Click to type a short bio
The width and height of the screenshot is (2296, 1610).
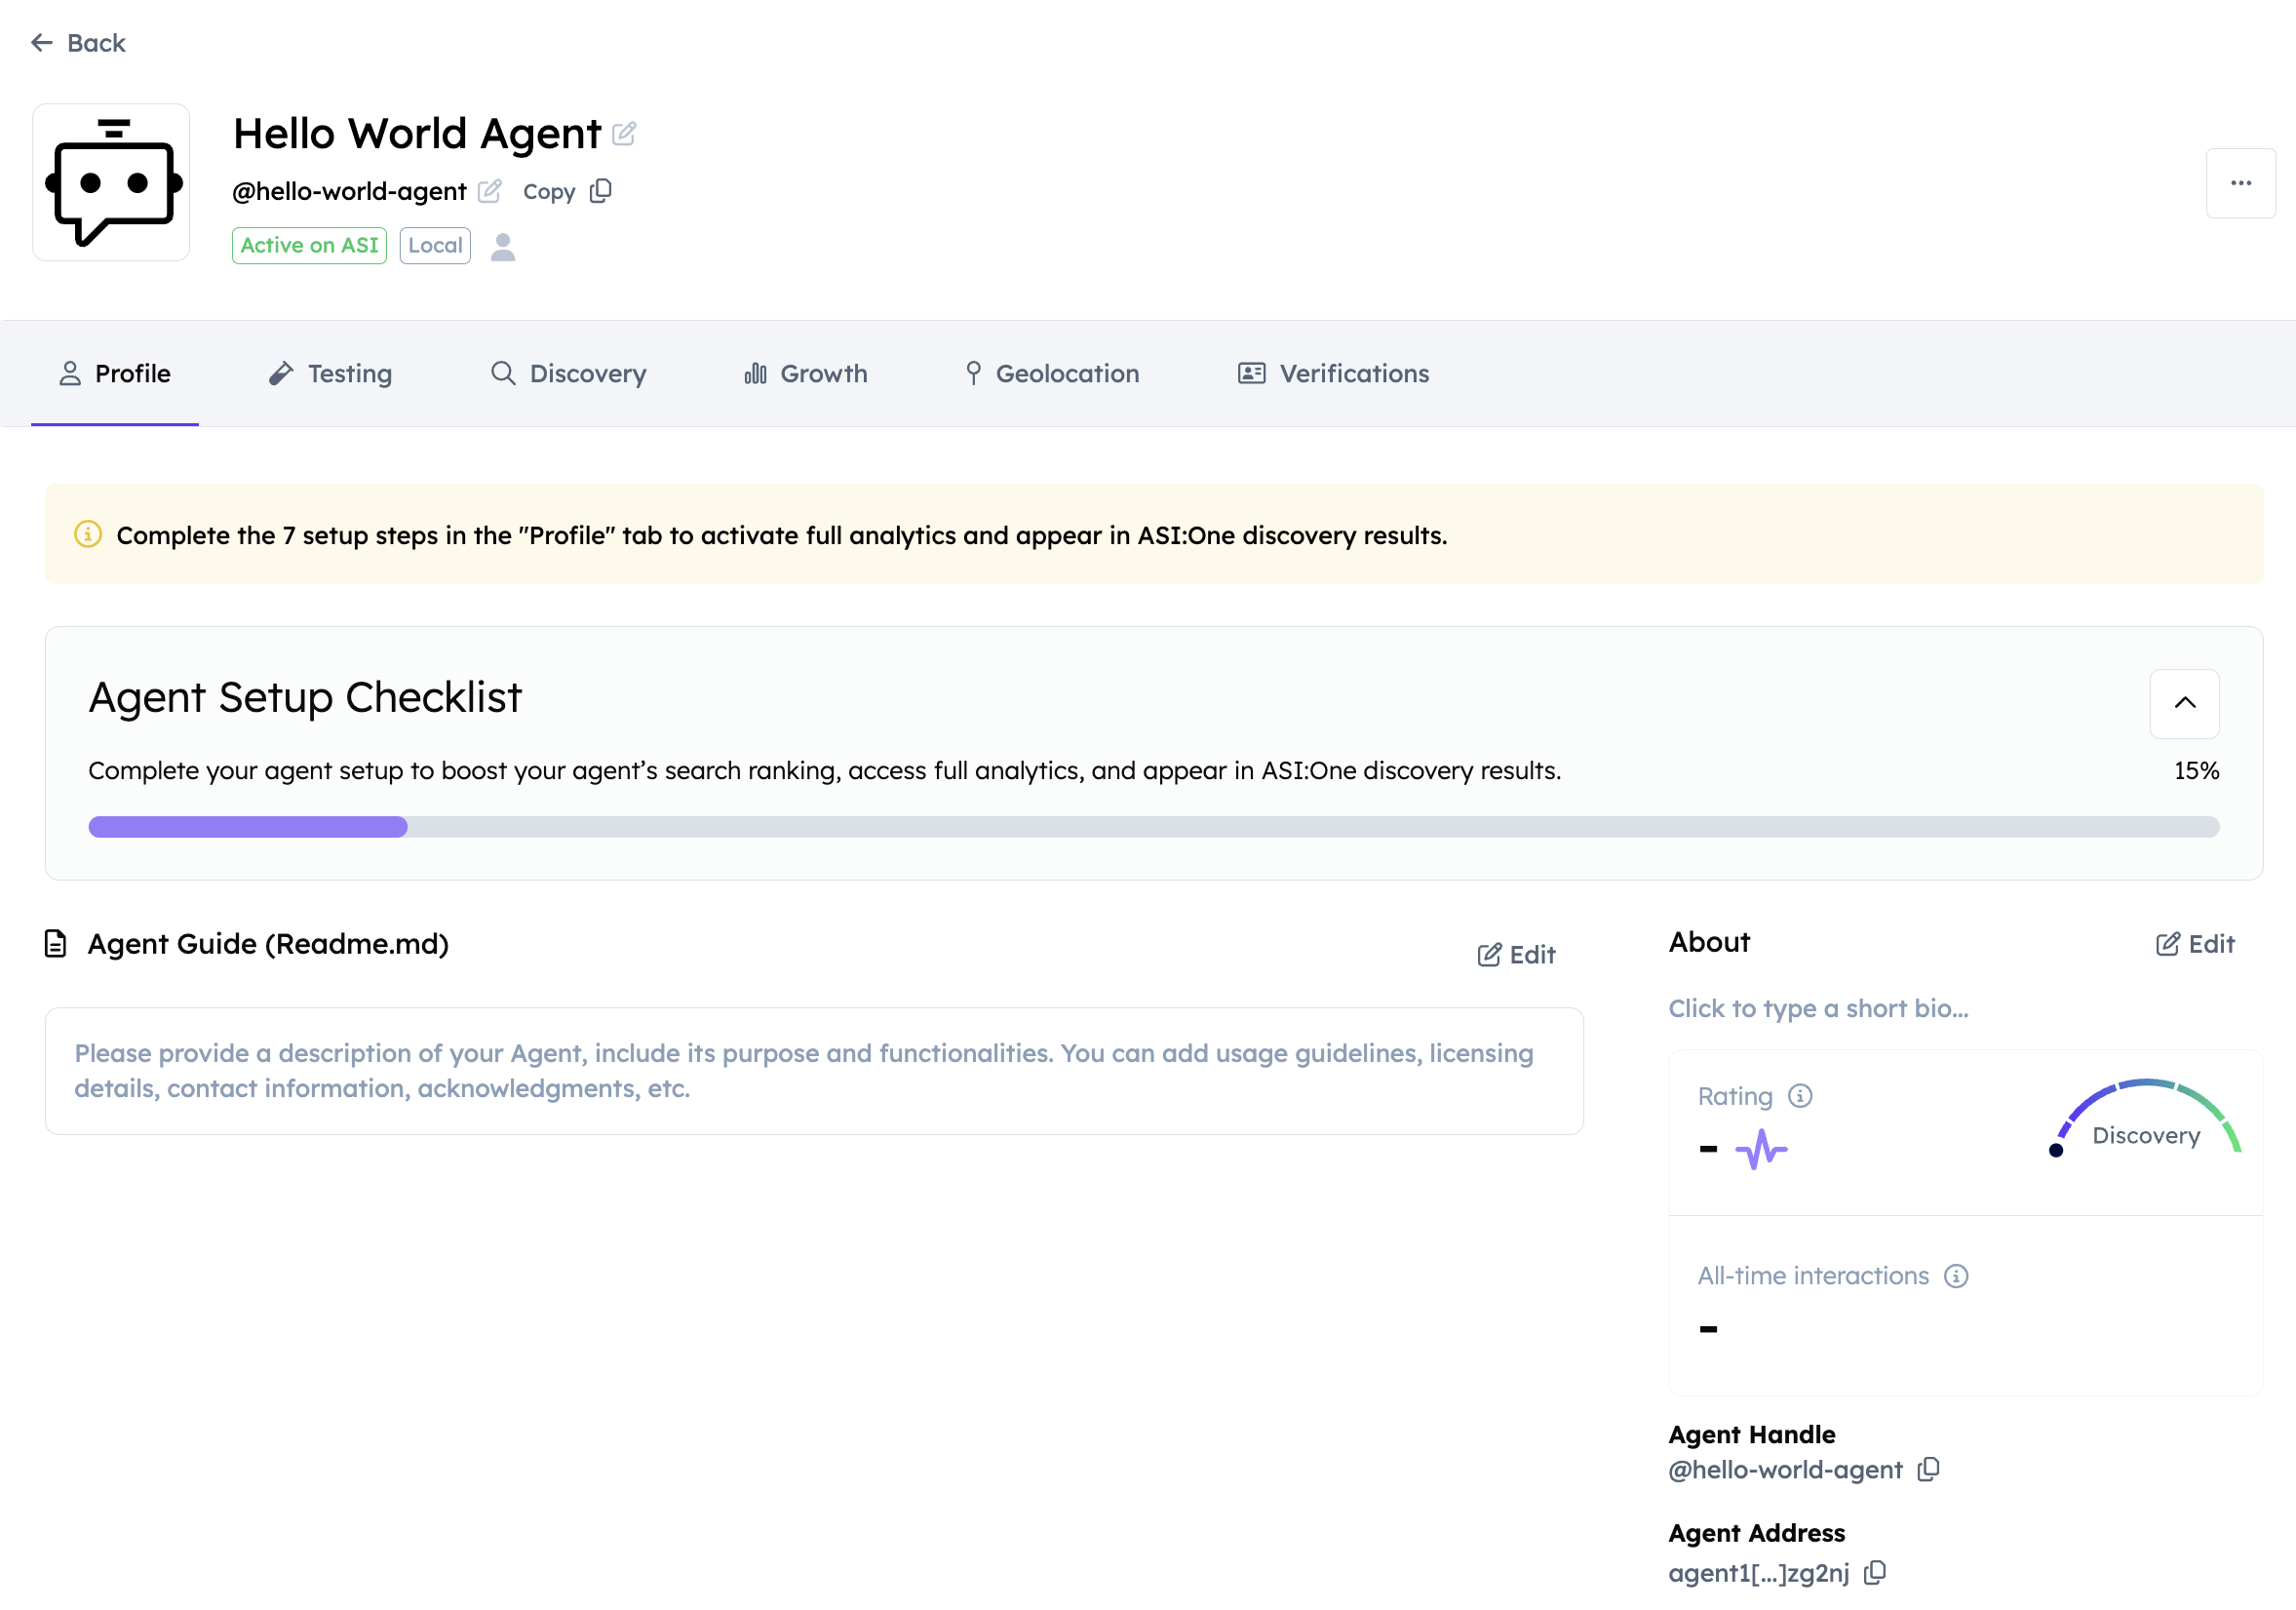(x=1818, y=1008)
